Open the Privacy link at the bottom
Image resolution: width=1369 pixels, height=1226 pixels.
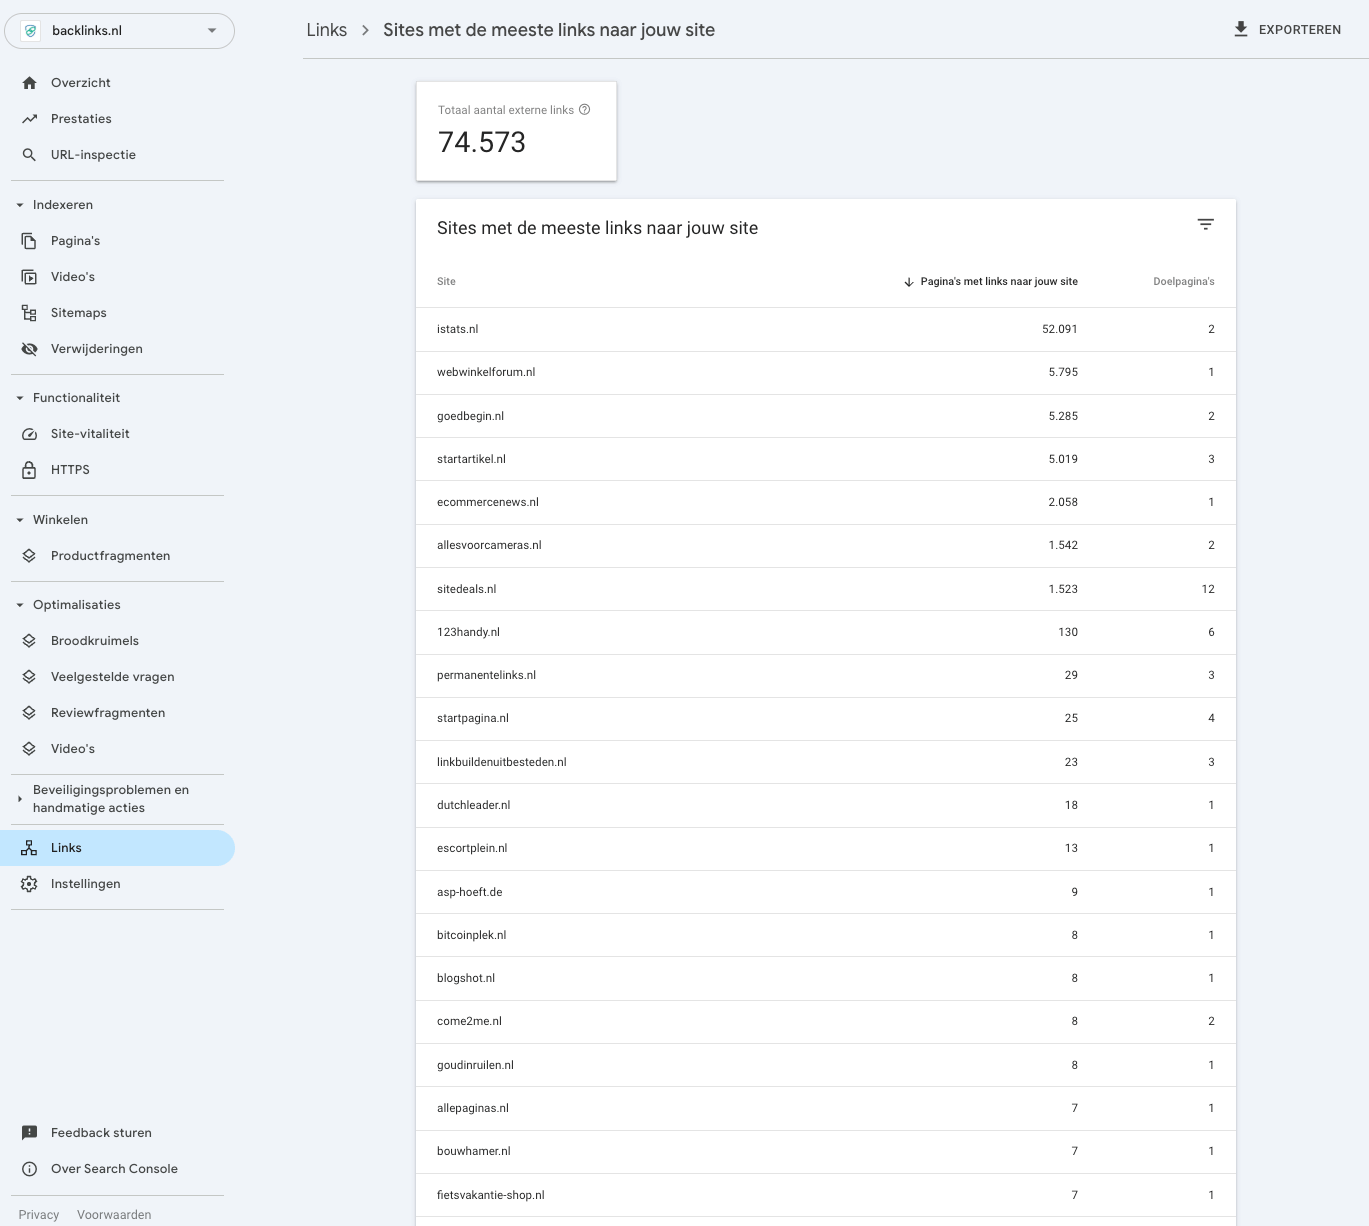pyautogui.click(x=38, y=1214)
